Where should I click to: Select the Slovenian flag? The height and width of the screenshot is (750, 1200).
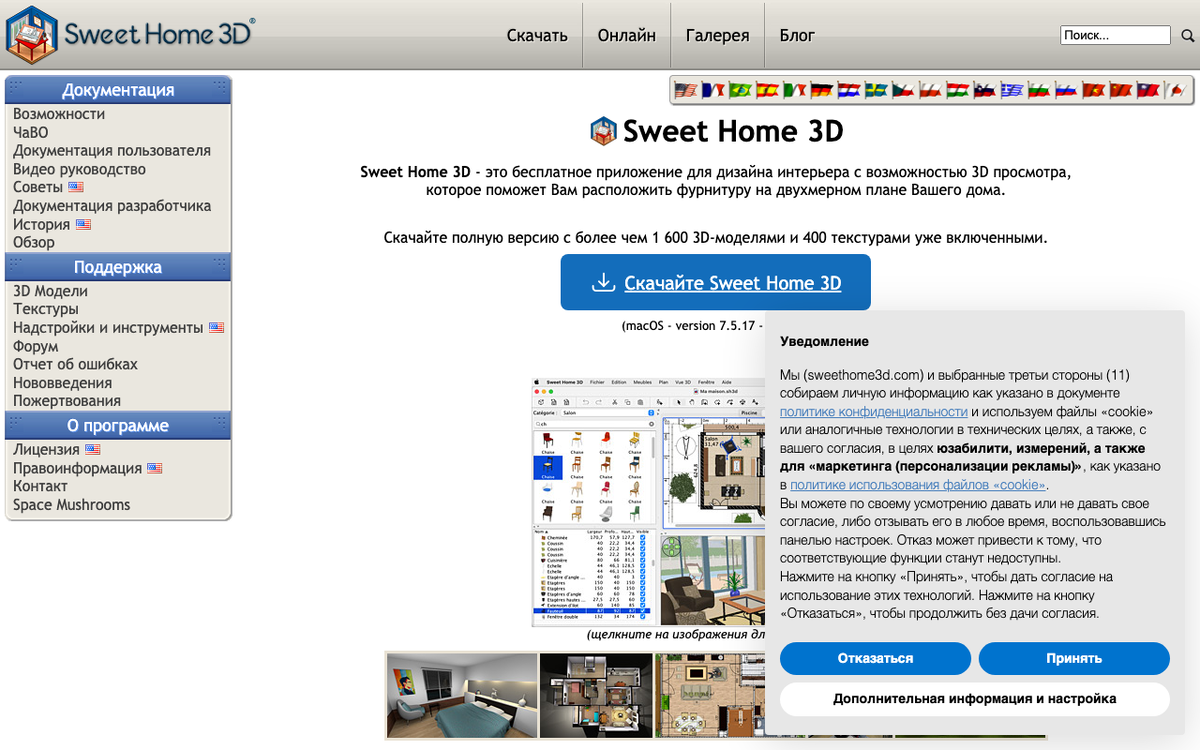(984, 90)
